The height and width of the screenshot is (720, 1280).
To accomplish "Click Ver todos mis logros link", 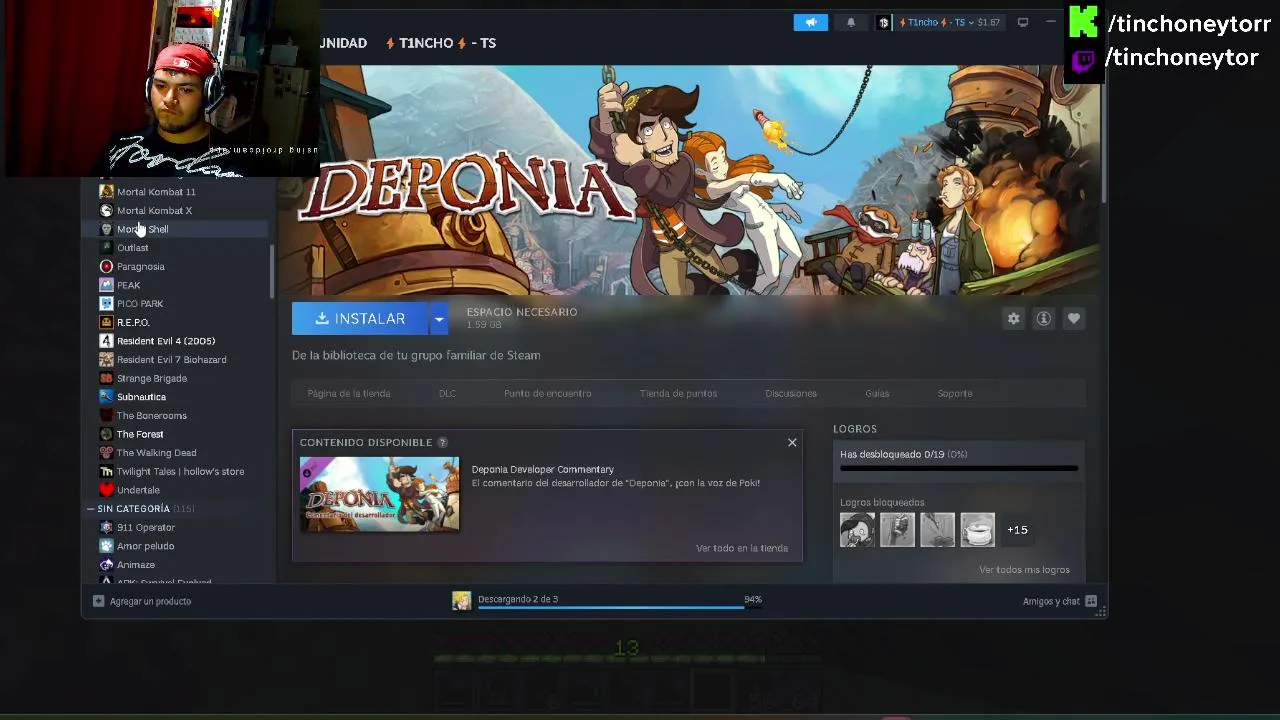I will (1024, 570).
